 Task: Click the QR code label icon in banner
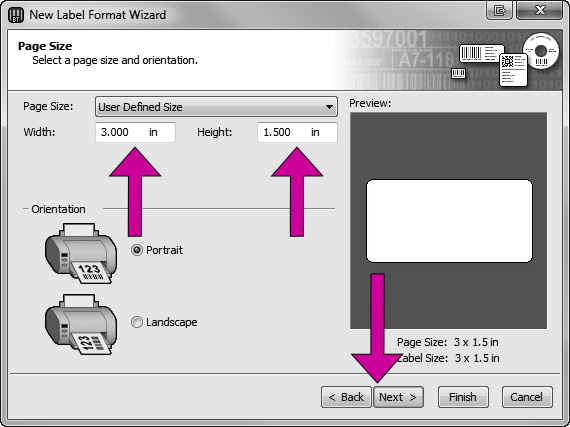tap(513, 70)
